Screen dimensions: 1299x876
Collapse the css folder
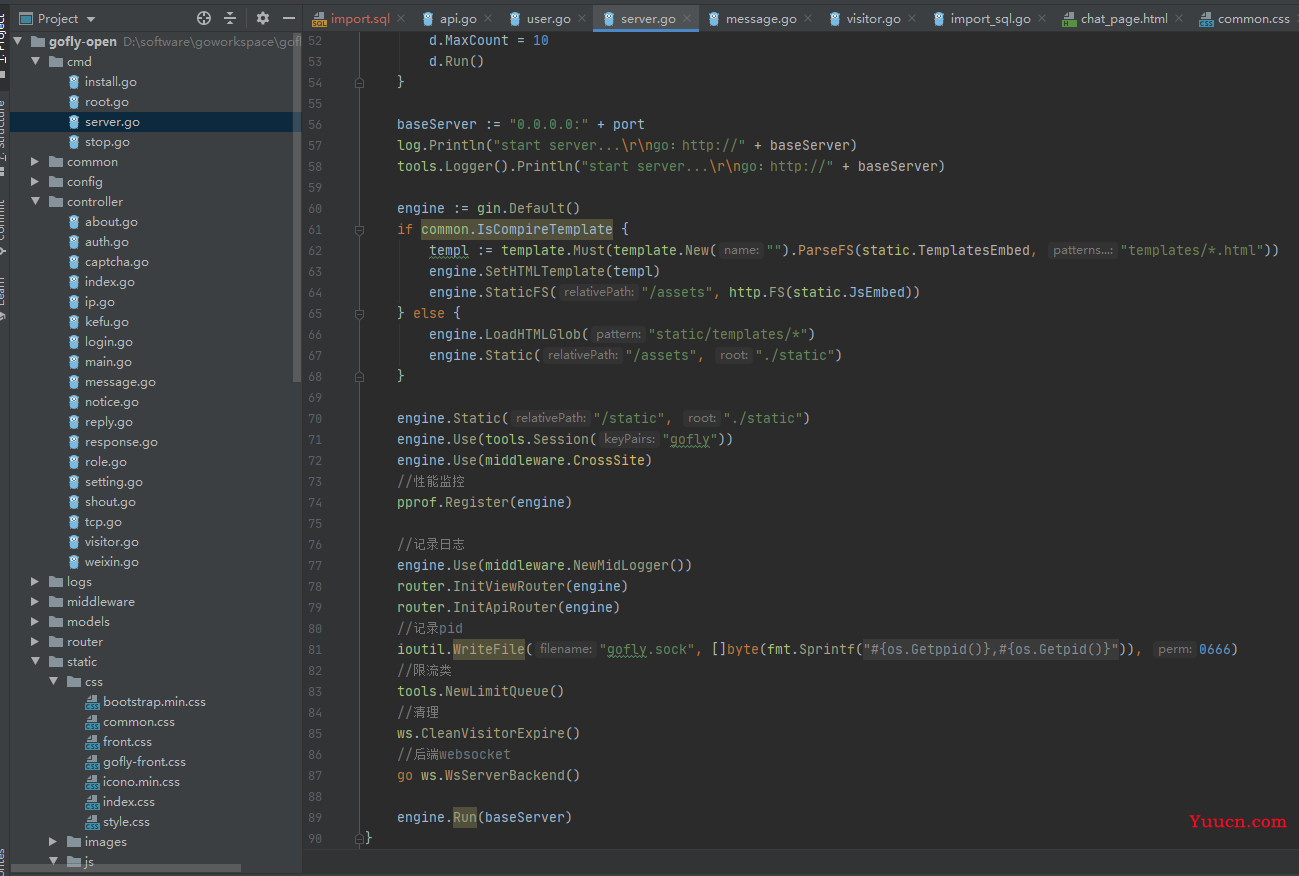pyautogui.click(x=54, y=682)
